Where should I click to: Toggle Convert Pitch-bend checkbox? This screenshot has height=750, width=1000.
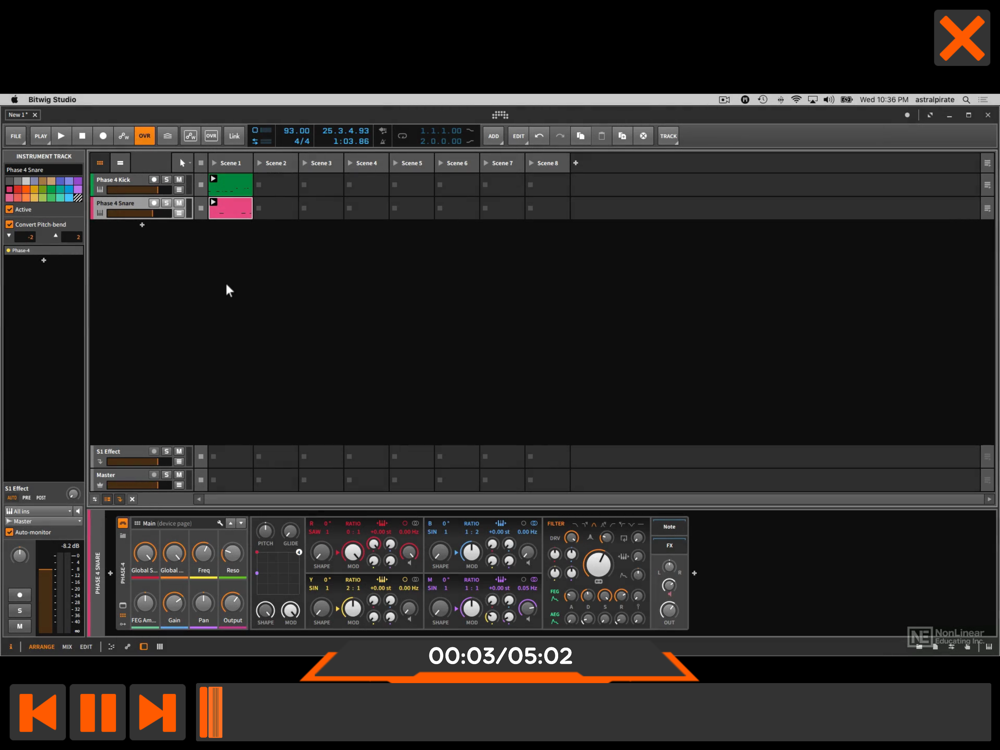10,224
